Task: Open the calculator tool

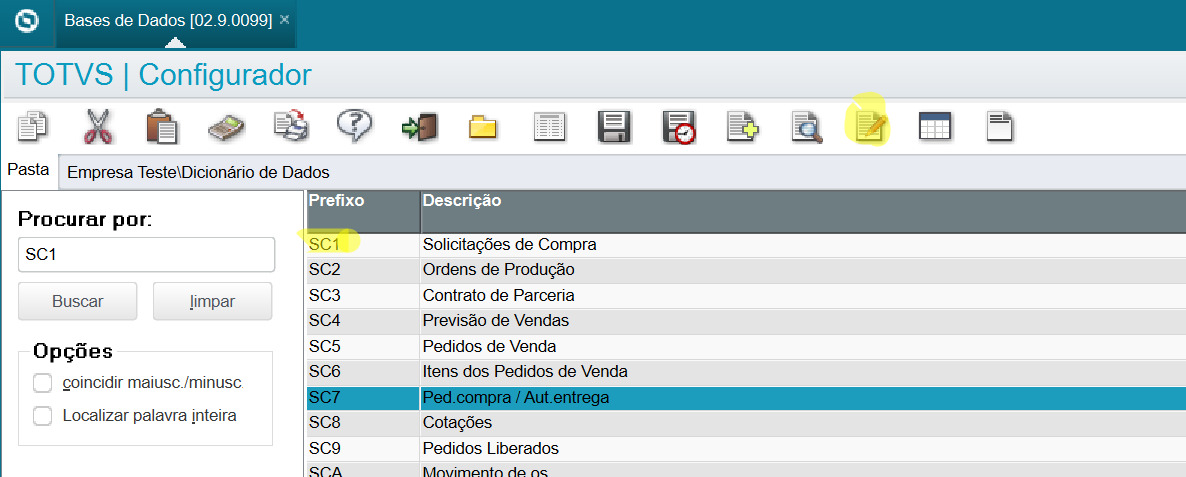Action: click(x=226, y=127)
